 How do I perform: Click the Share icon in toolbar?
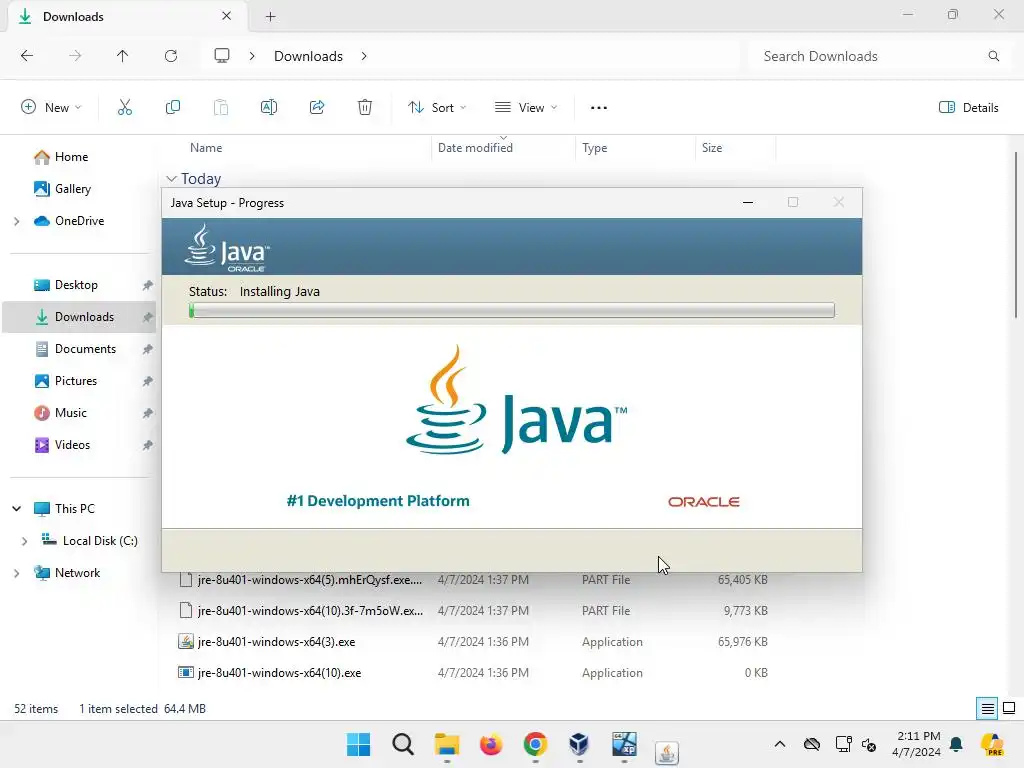pos(317,107)
